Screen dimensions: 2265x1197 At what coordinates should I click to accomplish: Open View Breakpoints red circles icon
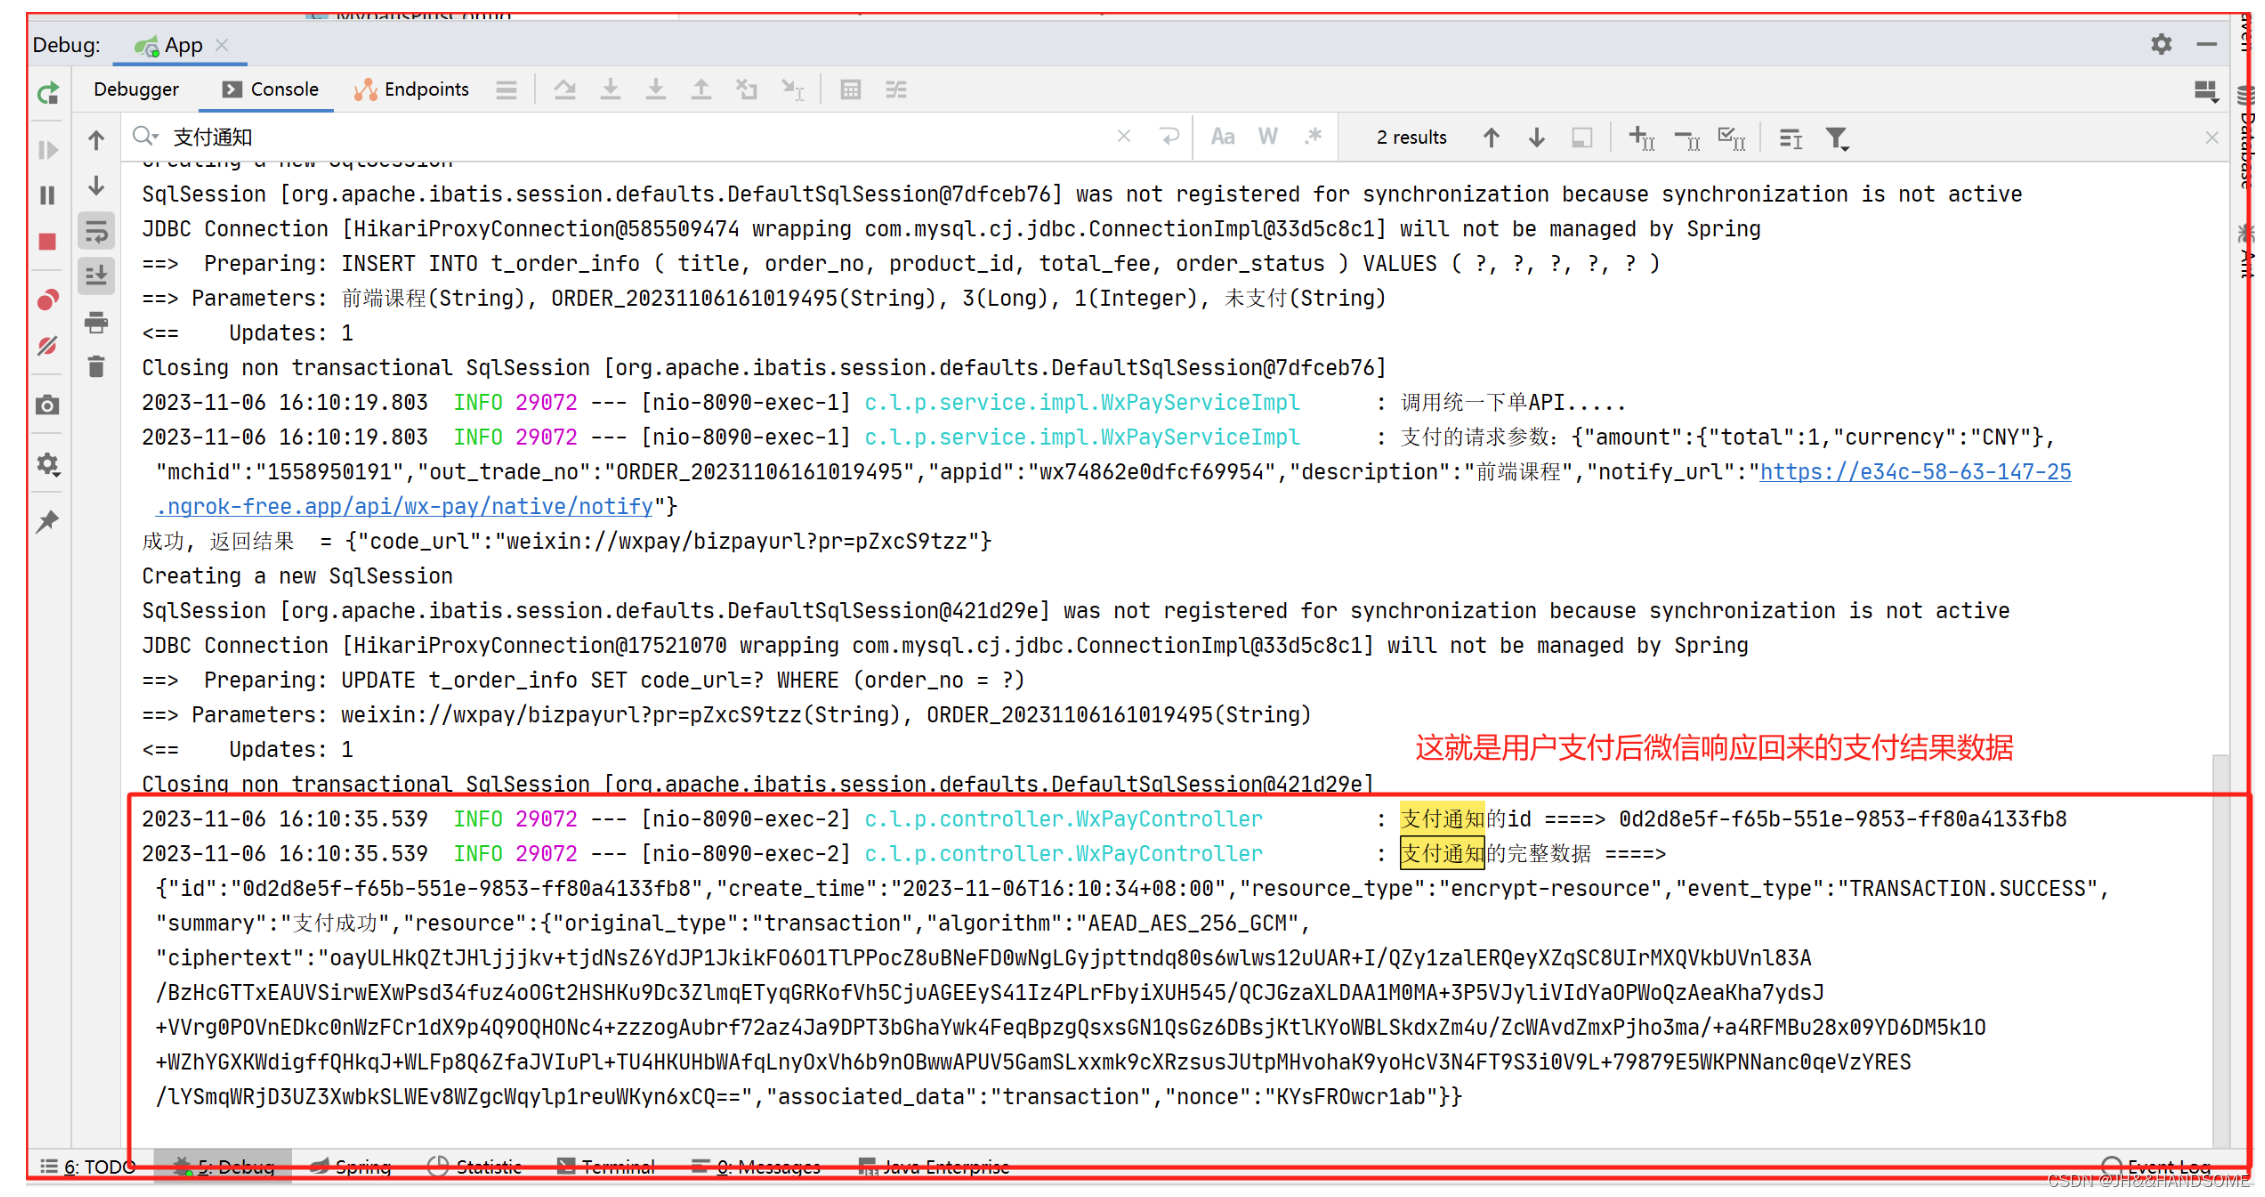[47, 300]
